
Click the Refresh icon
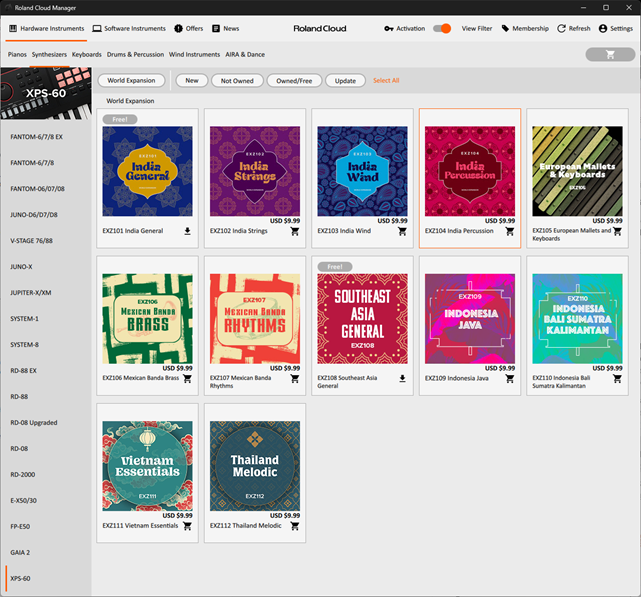click(x=561, y=29)
